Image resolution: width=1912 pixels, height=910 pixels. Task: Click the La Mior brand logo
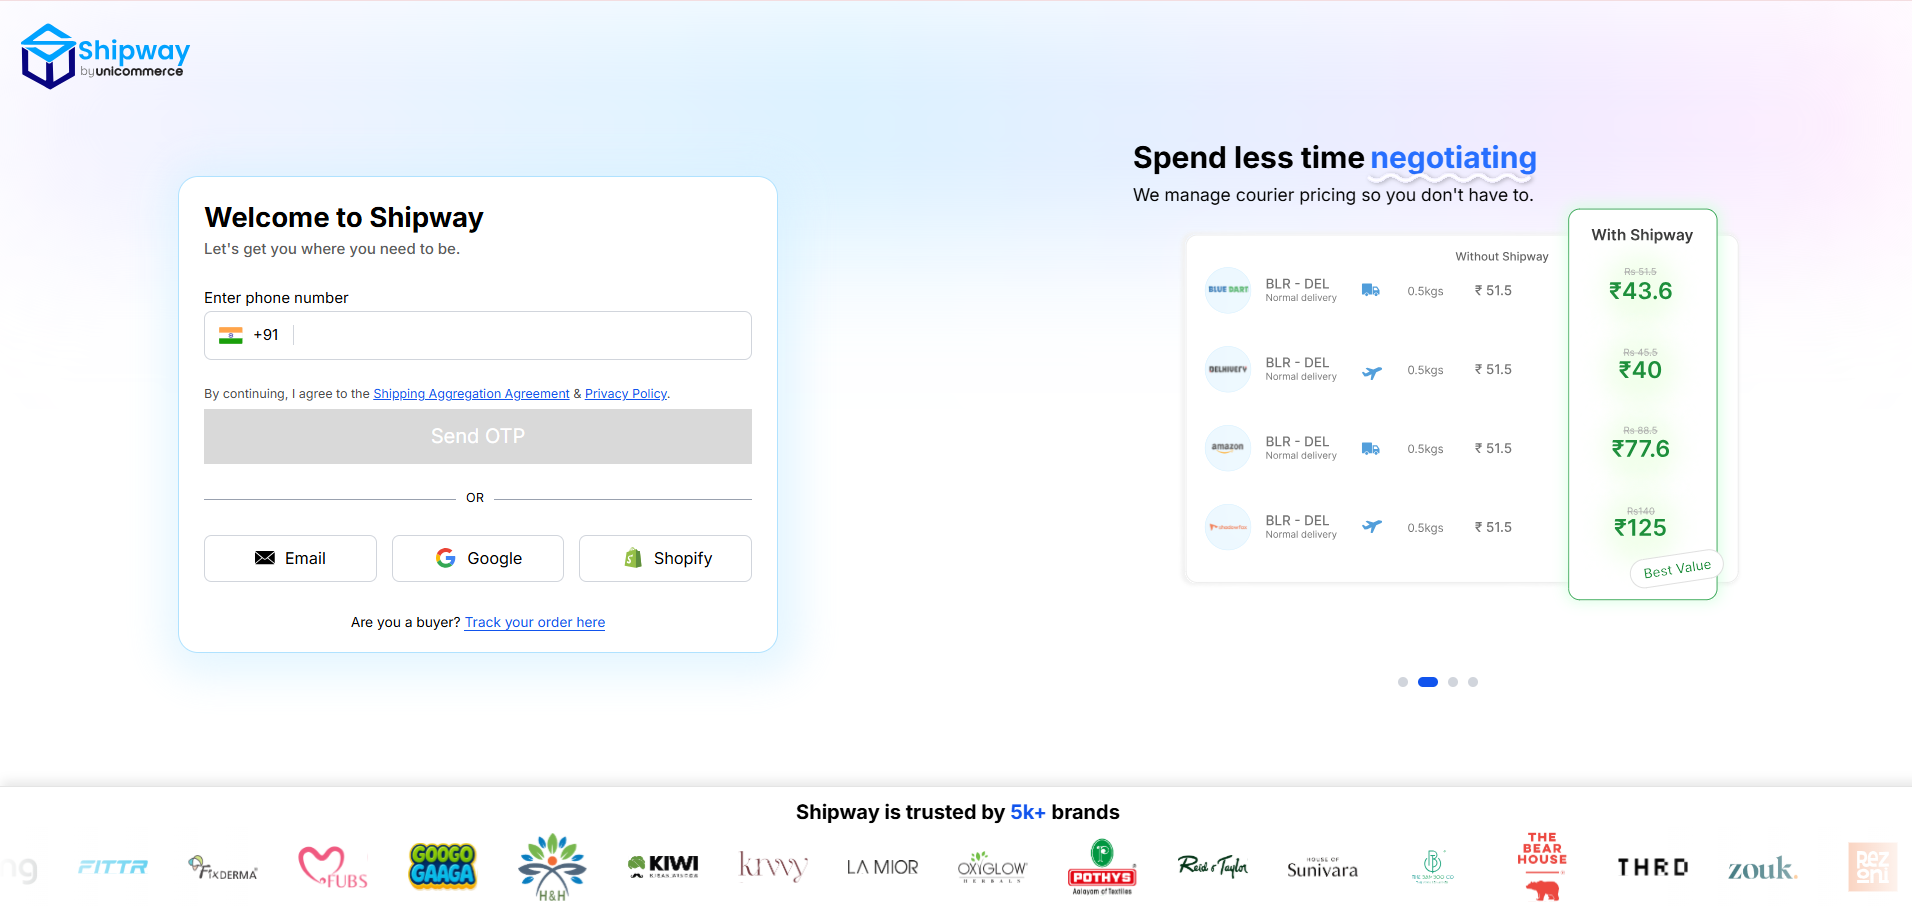coord(882,867)
